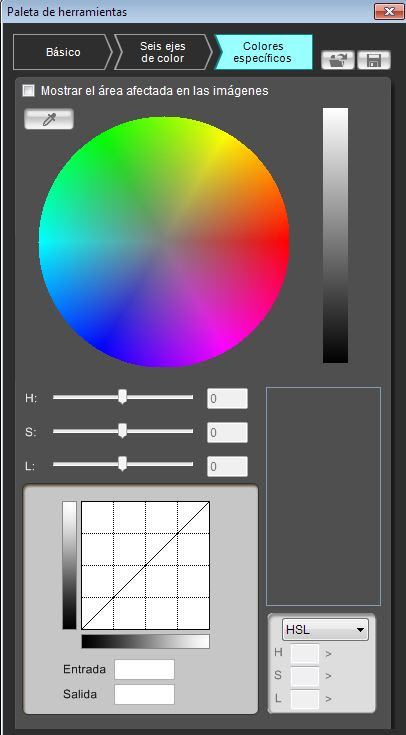This screenshot has width=406, height=735.
Task: Click the arrow next to H field
Action: 328,654
